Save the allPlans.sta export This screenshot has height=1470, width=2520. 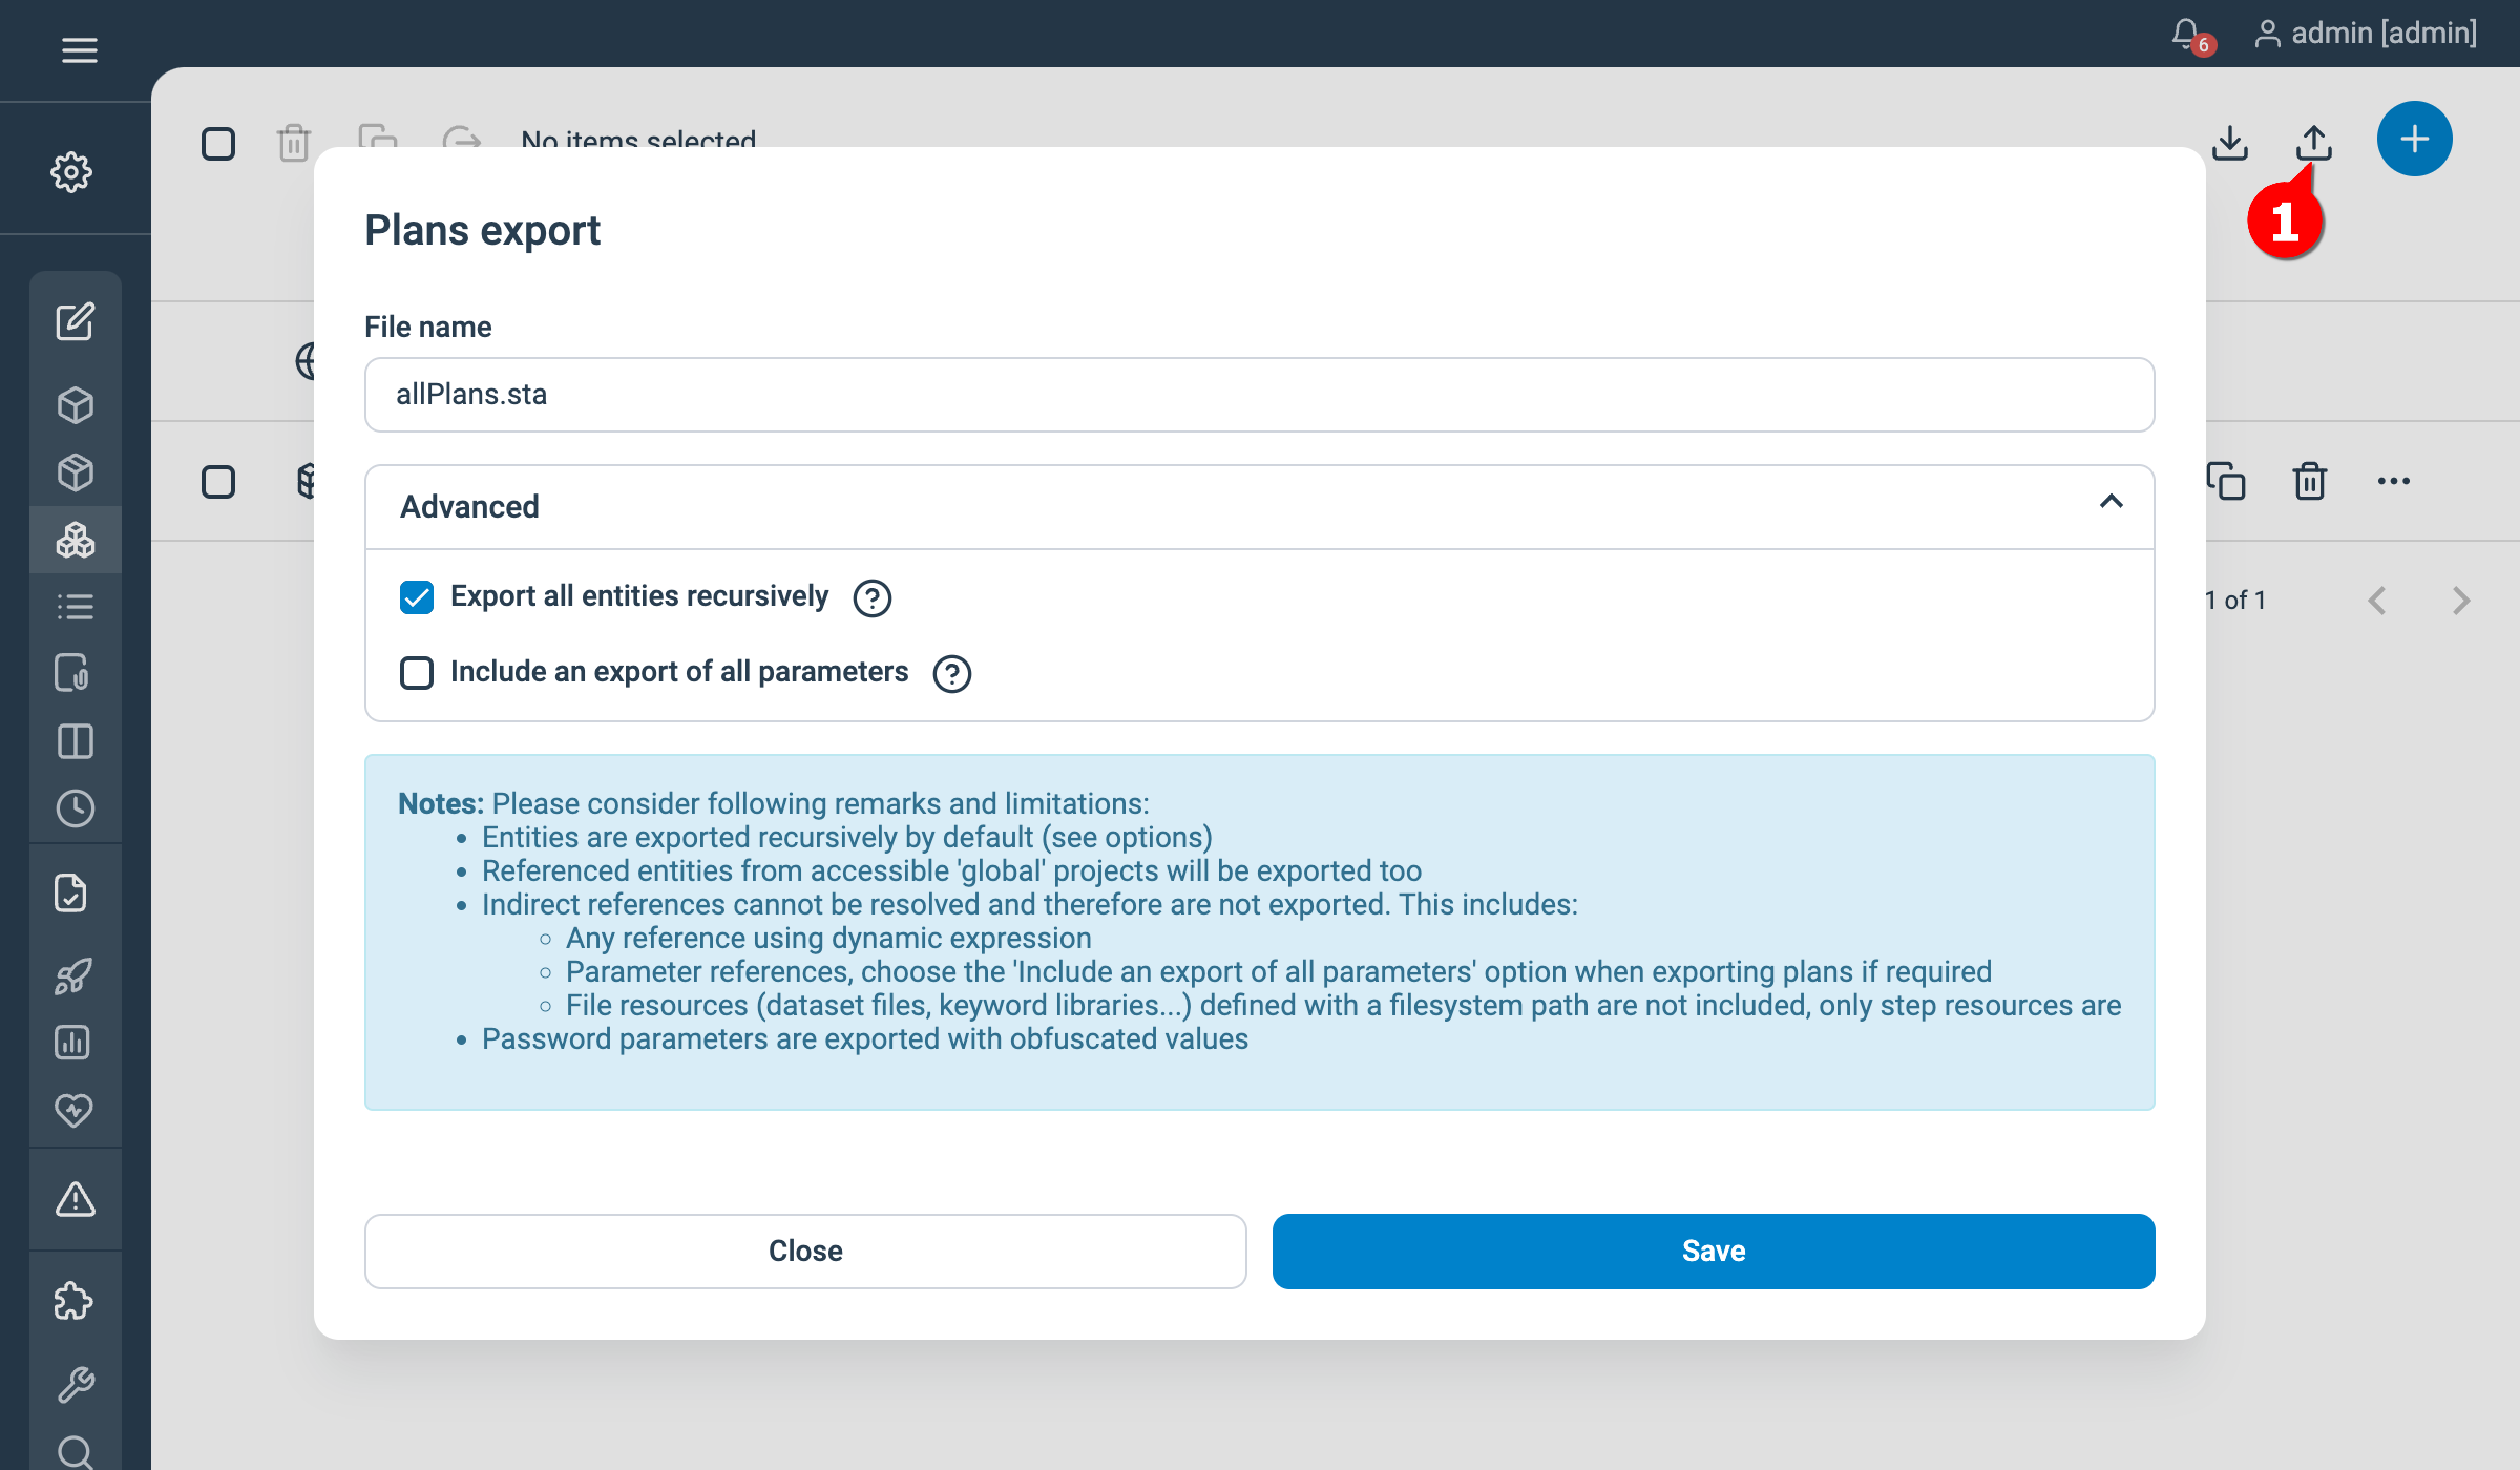coord(1712,1250)
